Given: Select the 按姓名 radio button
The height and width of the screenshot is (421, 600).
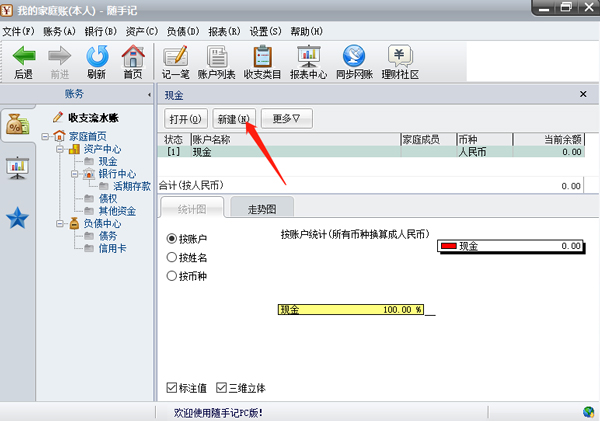Looking at the screenshot, I should (171, 257).
